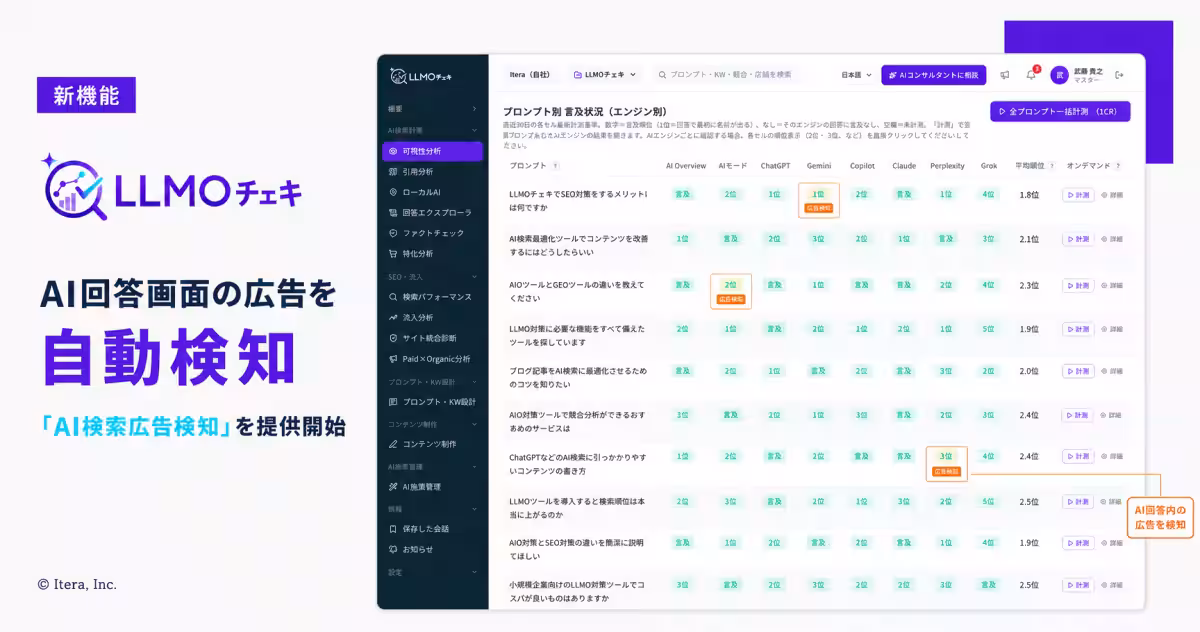Open the プロンプト・KW設計 sidebar item
The width and height of the screenshot is (1200, 632).
pyautogui.click(x=432, y=402)
